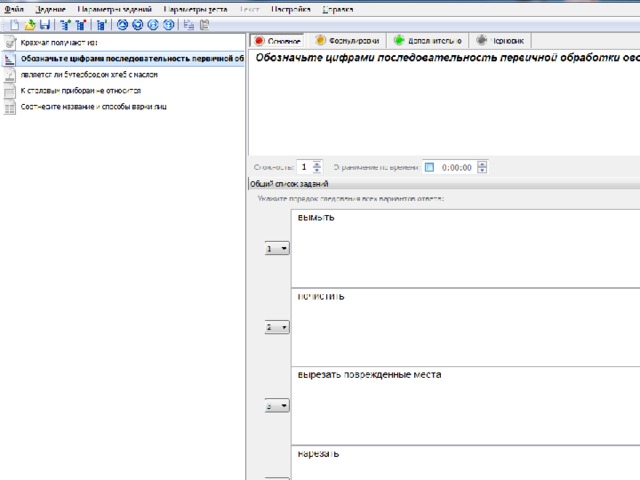Click the 'нарезать' answer text field
The height and width of the screenshot is (480, 640).
465,463
